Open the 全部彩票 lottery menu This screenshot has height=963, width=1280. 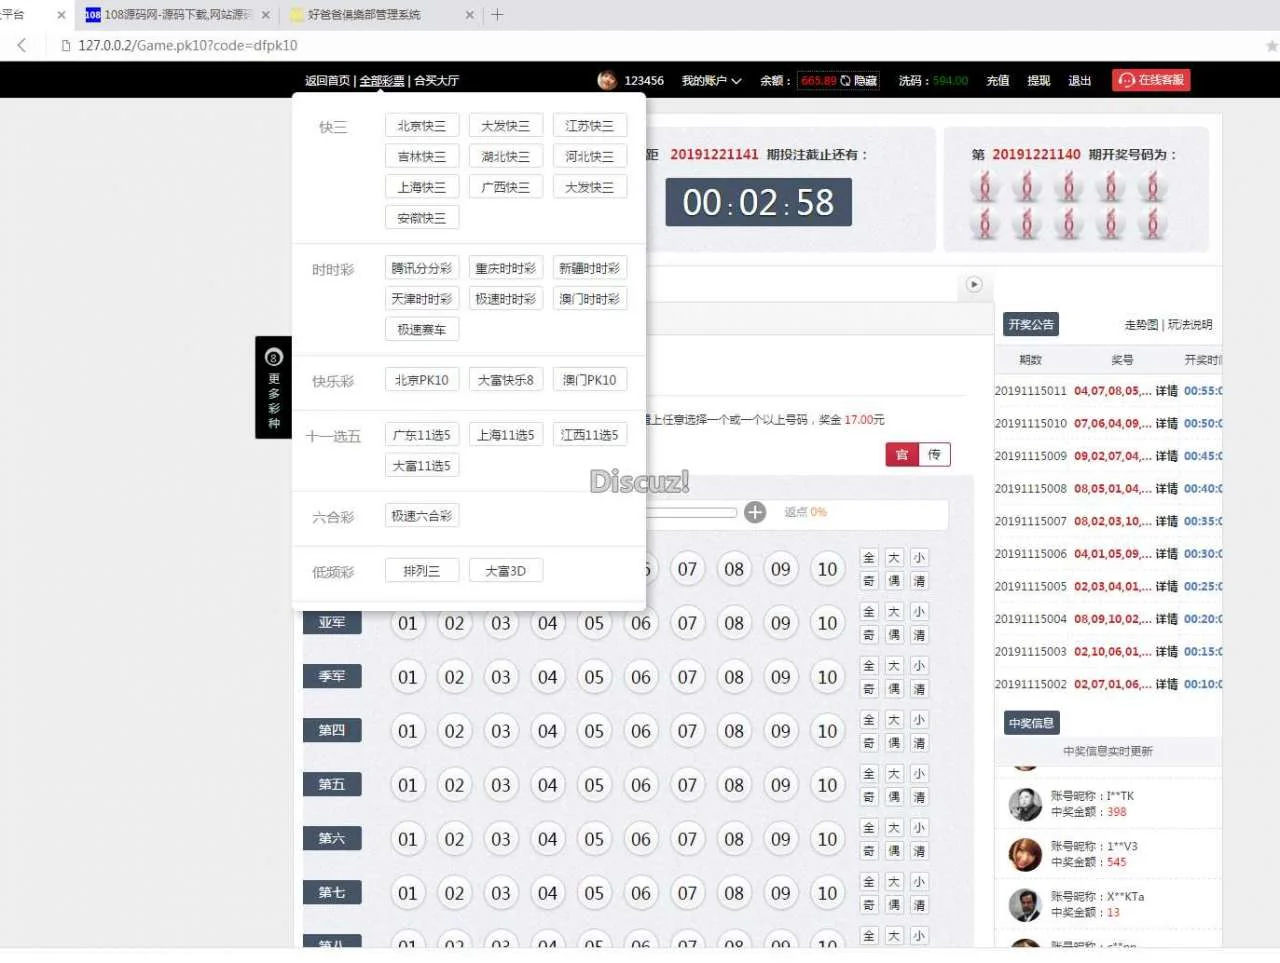click(382, 81)
